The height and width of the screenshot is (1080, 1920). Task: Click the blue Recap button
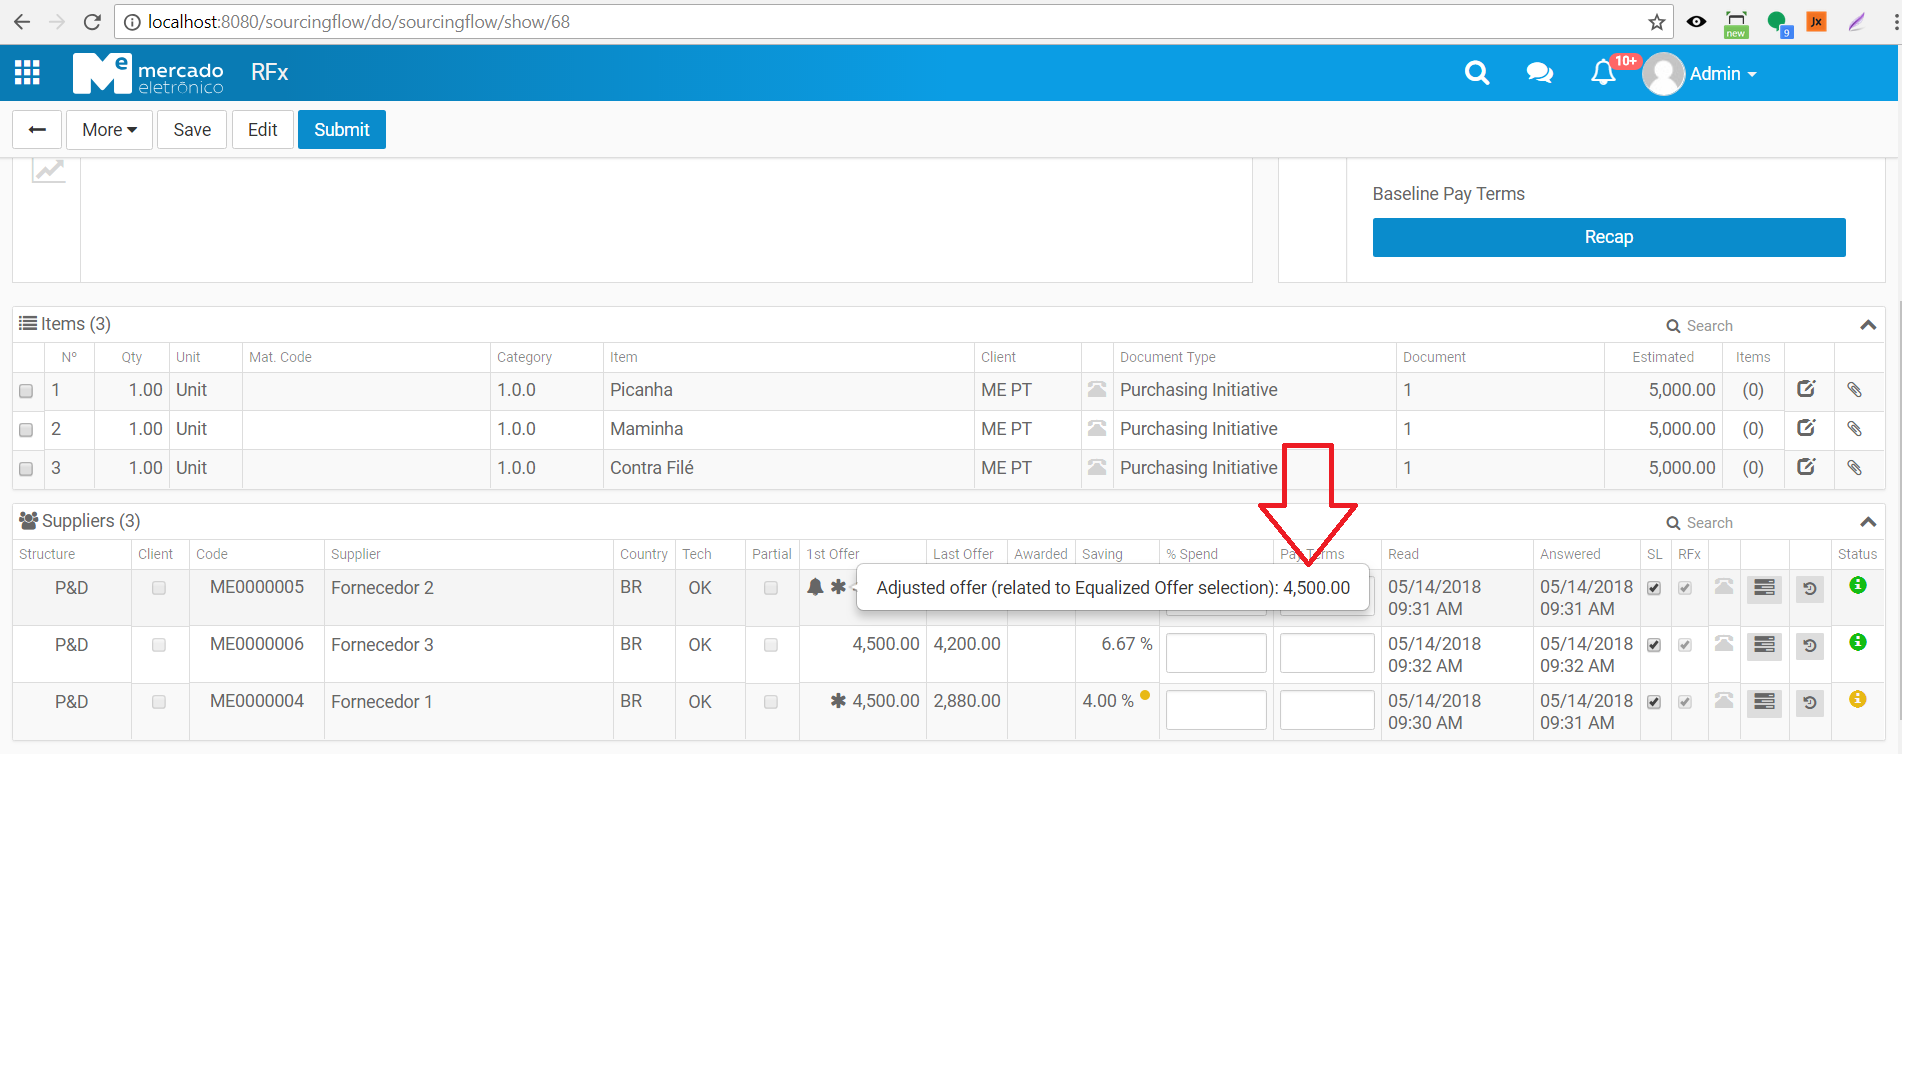pyautogui.click(x=1608, y=237)
